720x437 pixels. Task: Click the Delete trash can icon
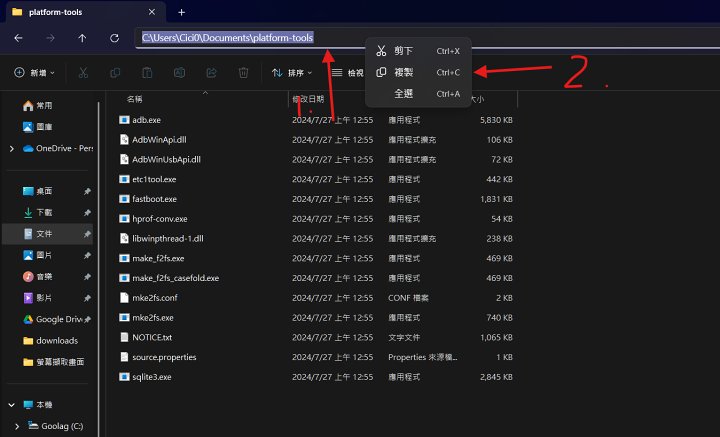[243, 73]
